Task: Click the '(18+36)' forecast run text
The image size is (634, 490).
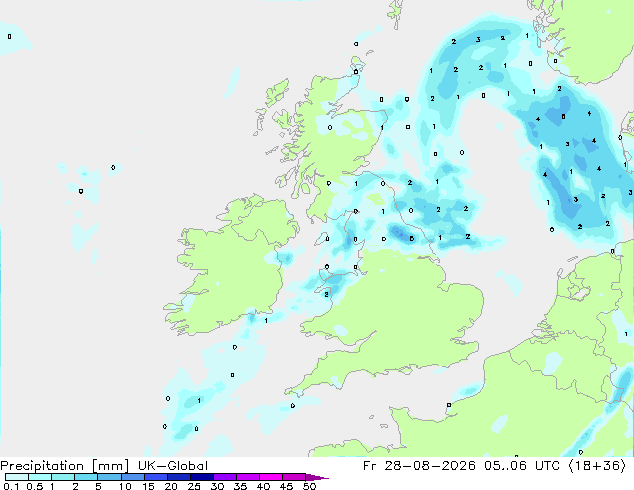Action: (x=597, y=466)
